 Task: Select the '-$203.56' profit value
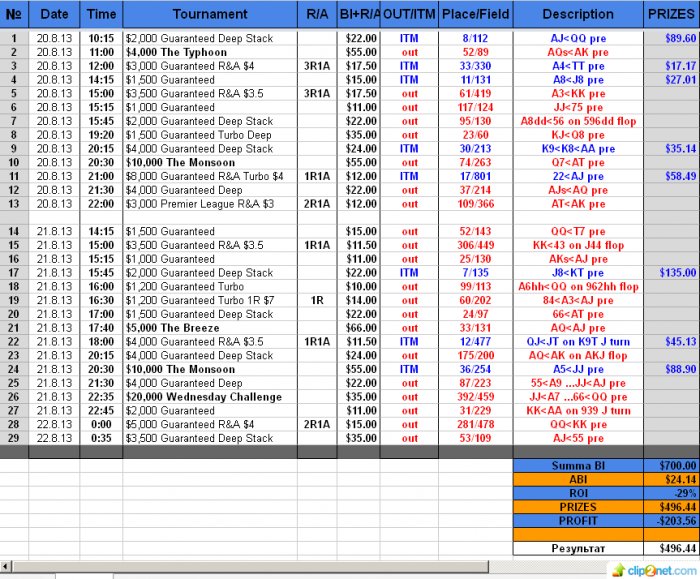[x=671, y=521]
